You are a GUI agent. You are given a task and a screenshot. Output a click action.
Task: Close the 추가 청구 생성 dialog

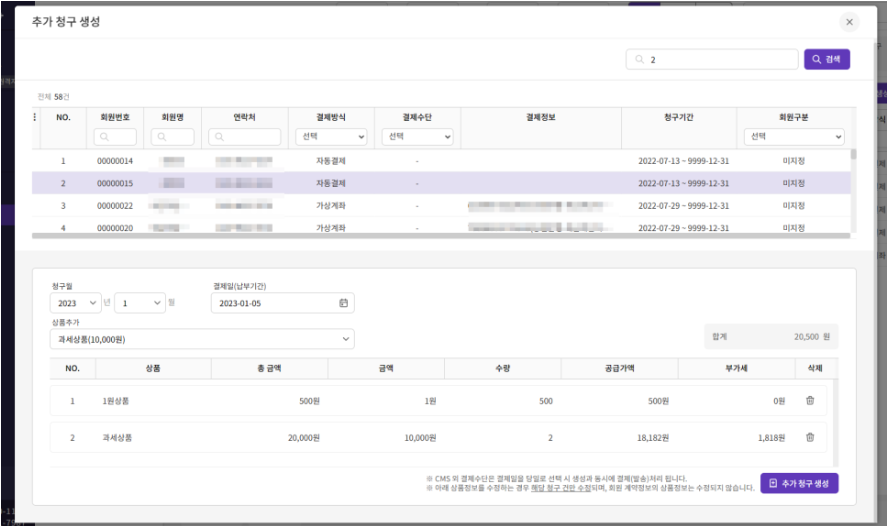tap(849, 22)
